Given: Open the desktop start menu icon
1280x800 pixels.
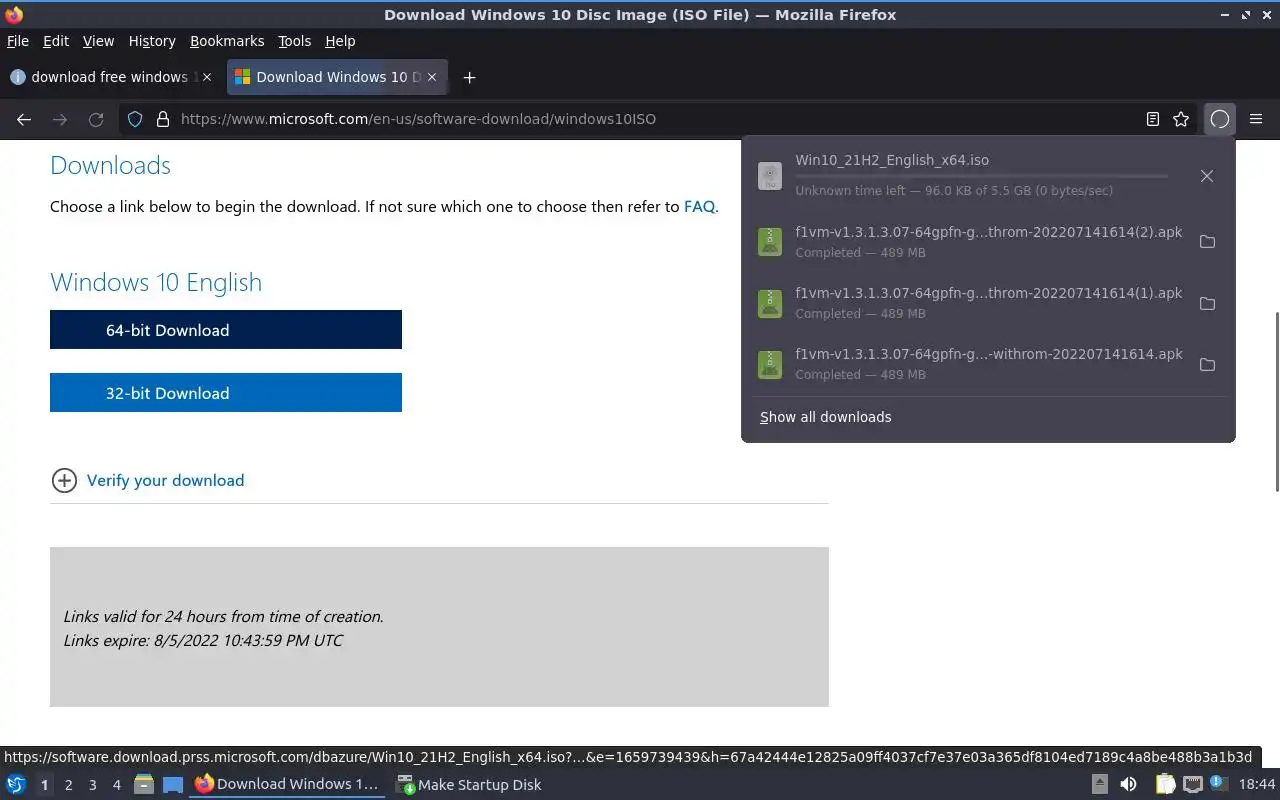Looking at the screenshot, I should [x=16, y=785].
